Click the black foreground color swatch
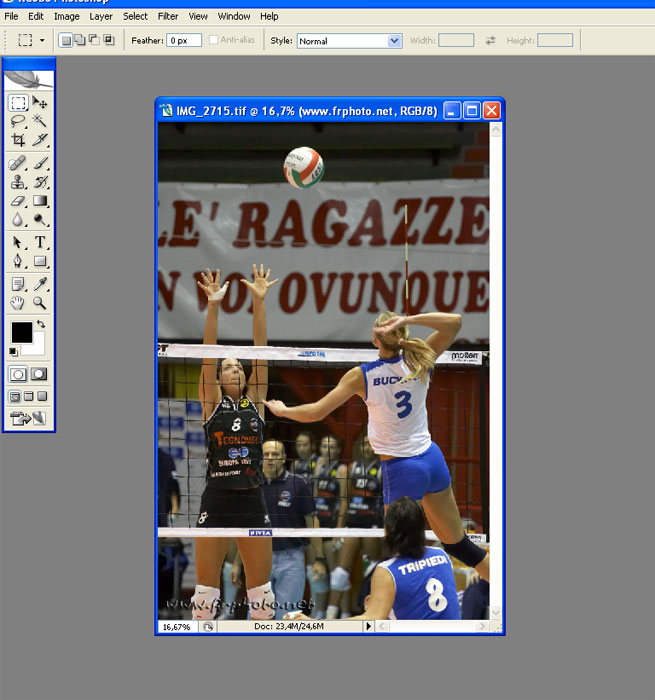Viewport: 655px width, 700px height. [21, 332]
